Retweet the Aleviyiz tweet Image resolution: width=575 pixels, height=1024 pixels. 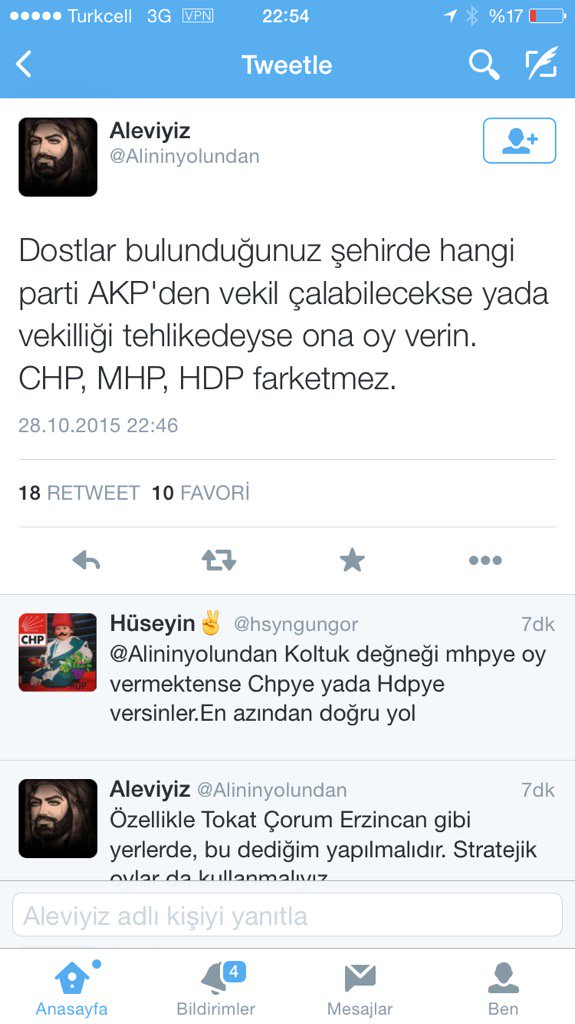219,560
